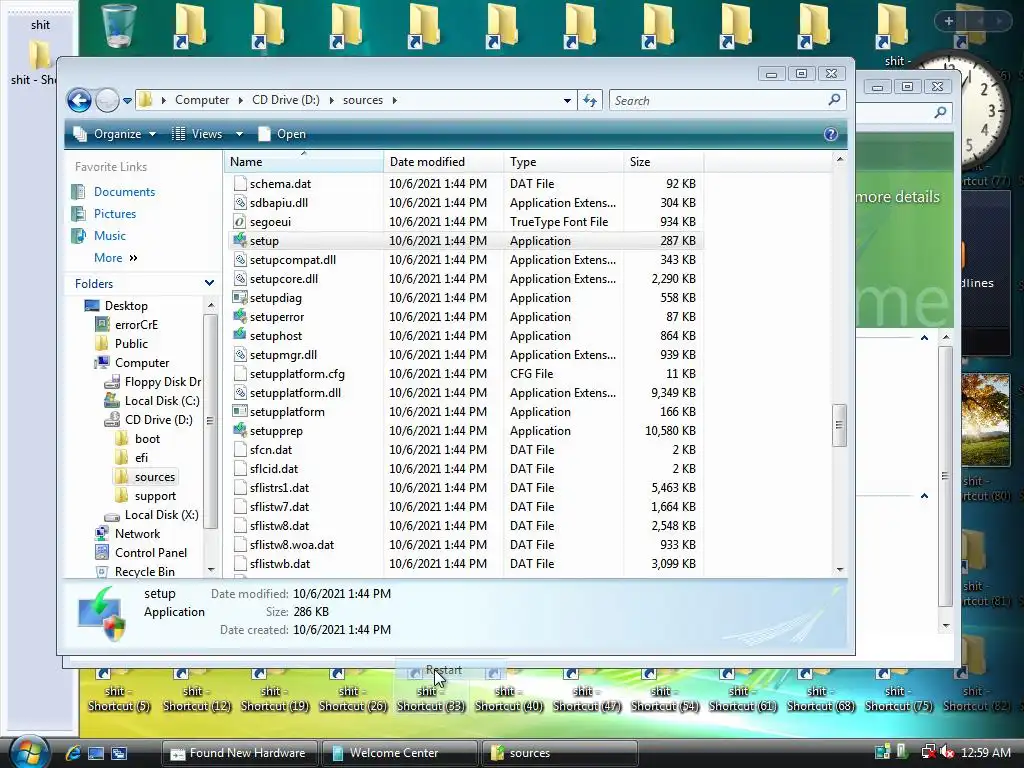Click file list scroll down arrow
1024x768 pixels.
pyautogui.click(x=840, y=569)
